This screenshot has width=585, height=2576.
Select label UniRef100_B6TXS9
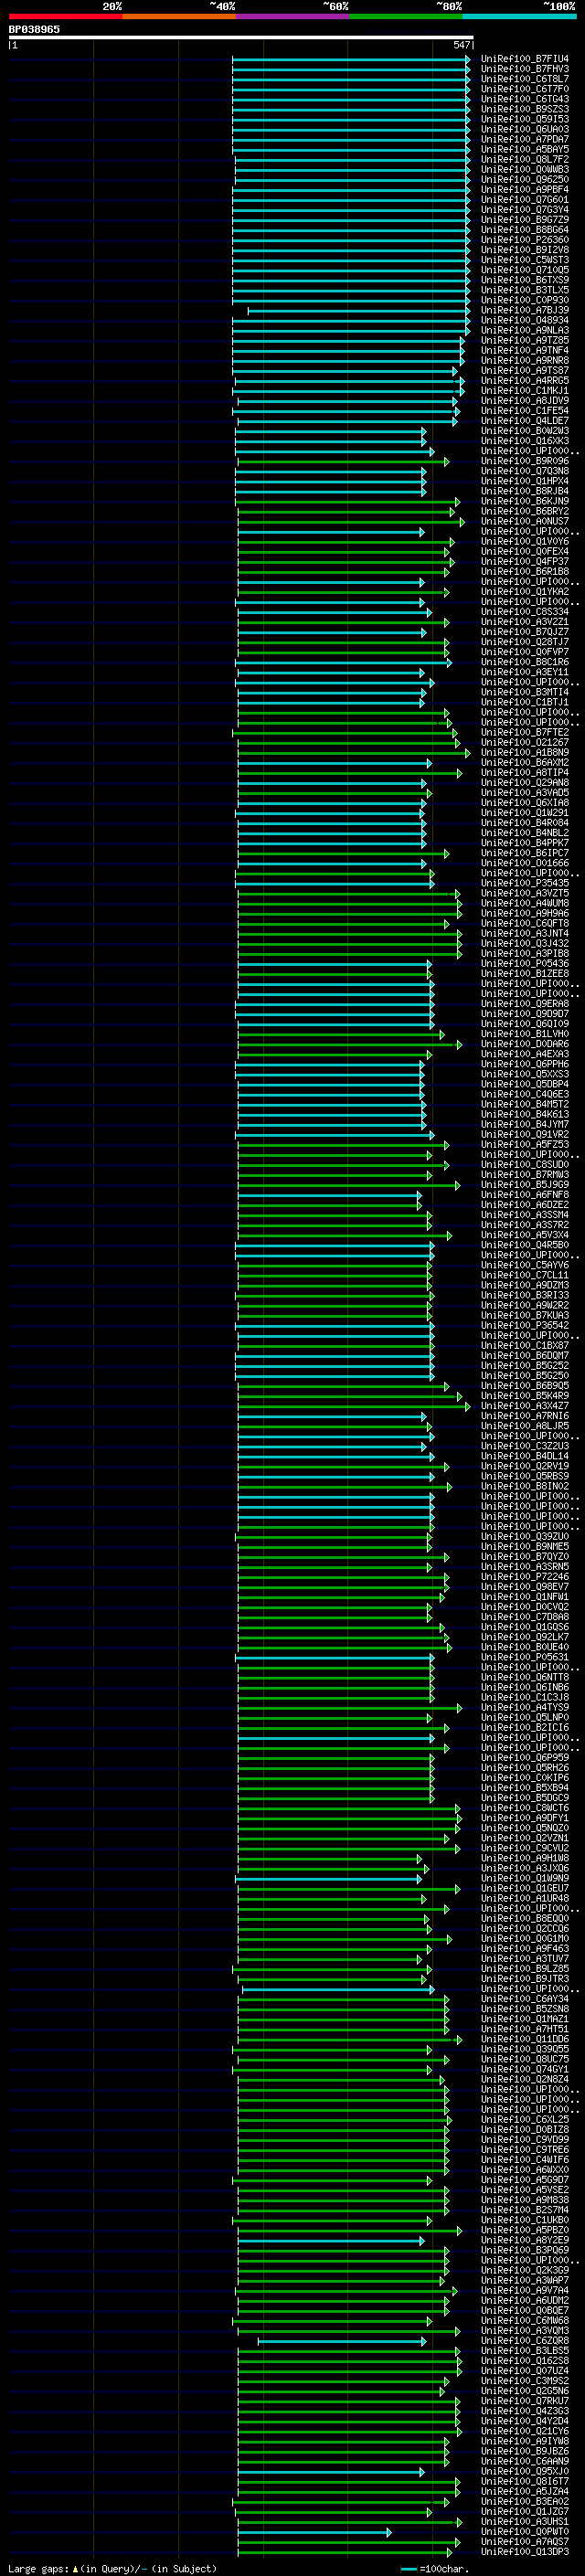[524, 280]
